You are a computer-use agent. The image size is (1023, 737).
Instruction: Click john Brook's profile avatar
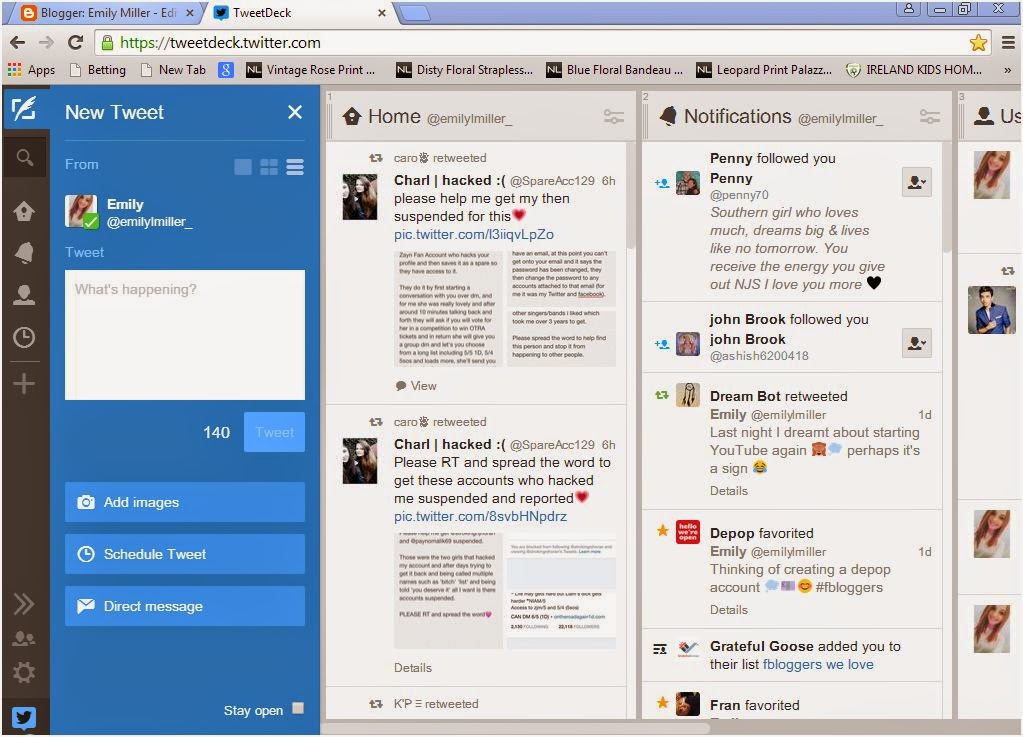688,344
